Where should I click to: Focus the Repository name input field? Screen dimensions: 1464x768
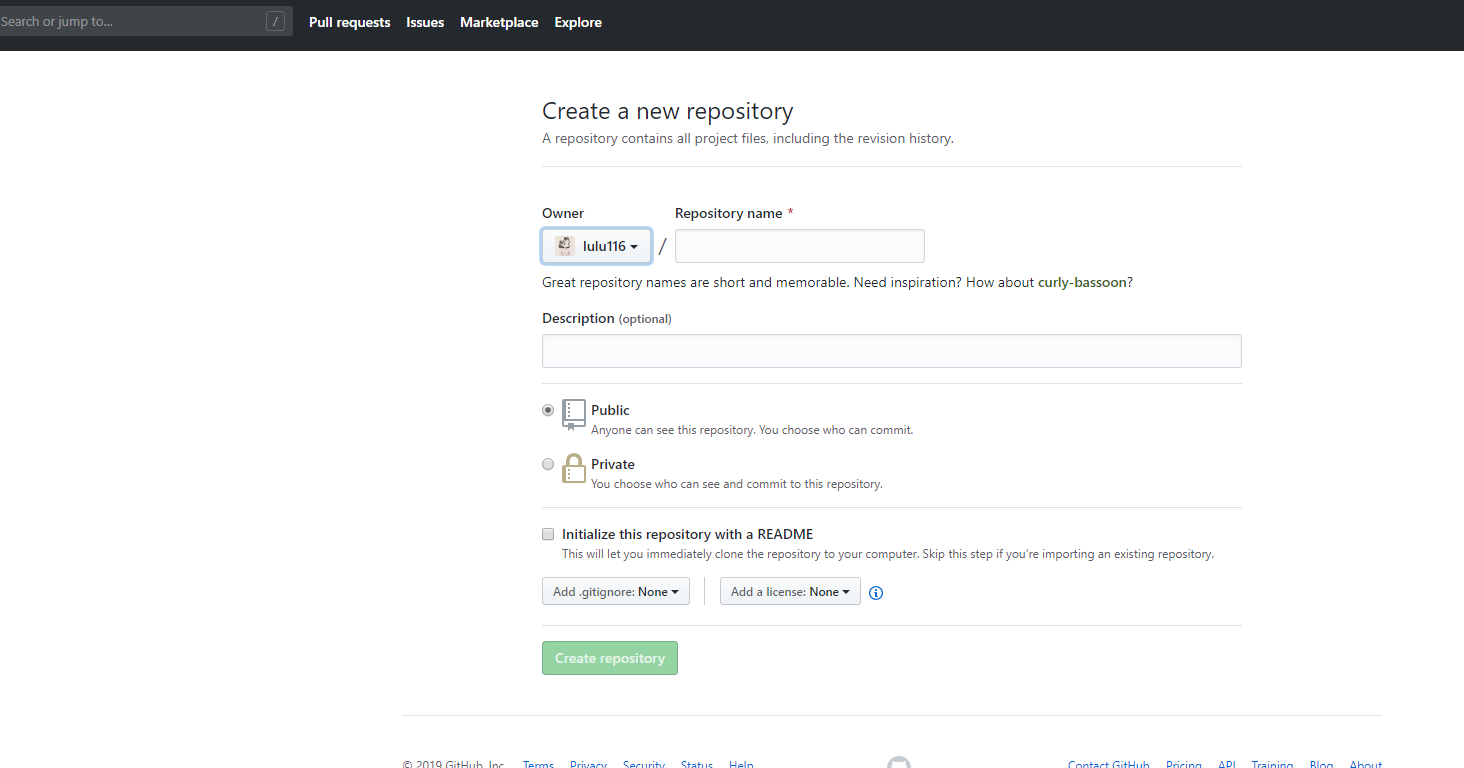coord(800,246)
